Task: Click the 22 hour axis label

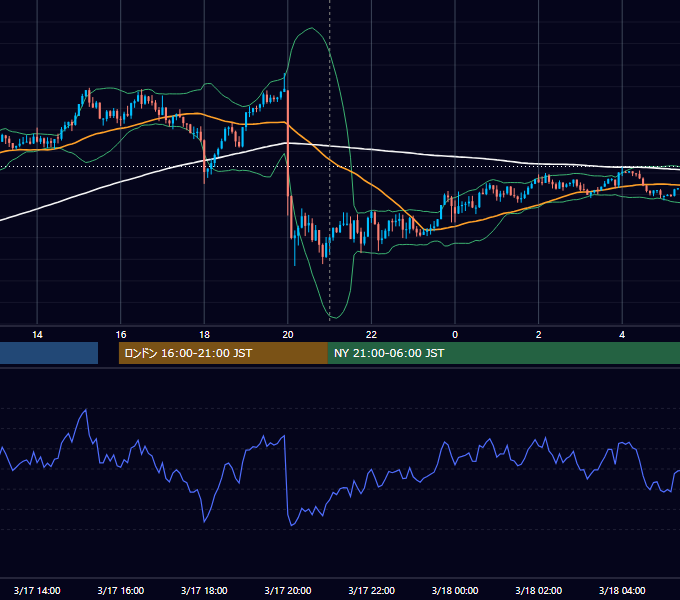Action: click(371, 335)
